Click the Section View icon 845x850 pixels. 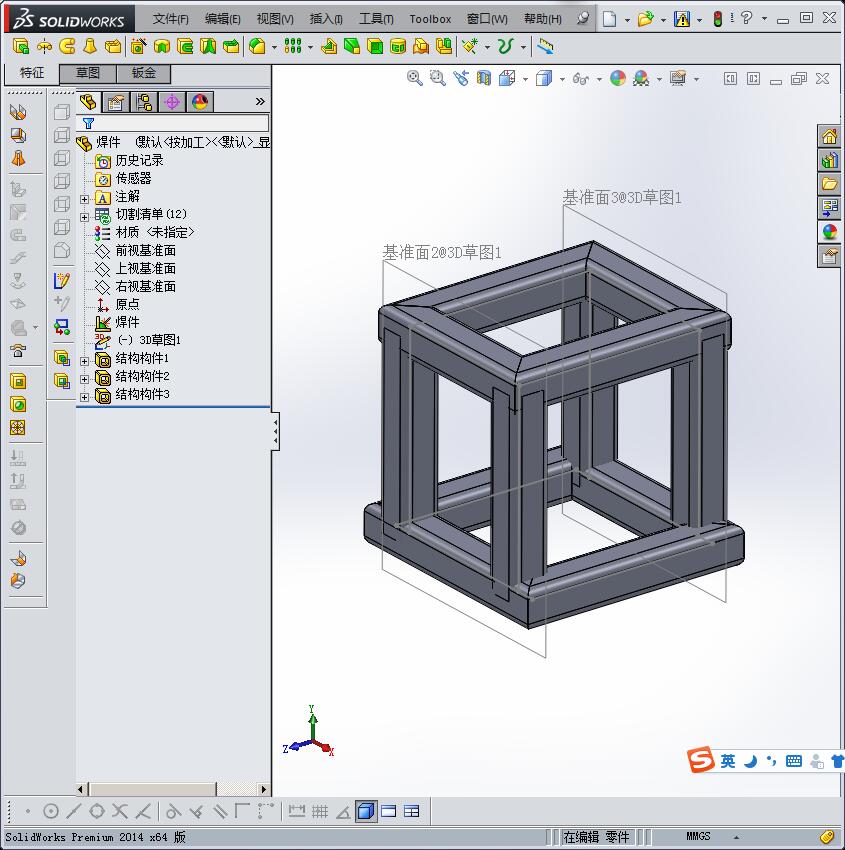point(483,79)
